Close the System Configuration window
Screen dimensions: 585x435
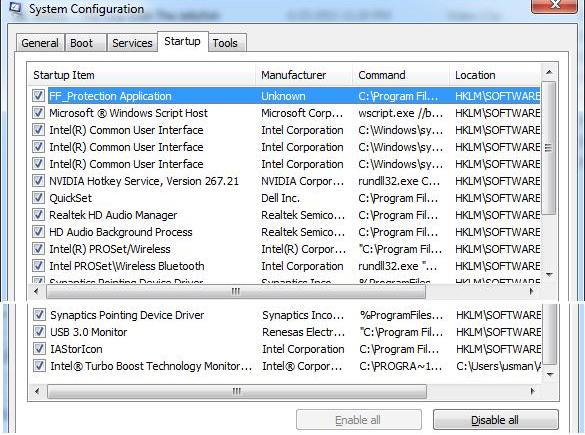tap(555, 5)
